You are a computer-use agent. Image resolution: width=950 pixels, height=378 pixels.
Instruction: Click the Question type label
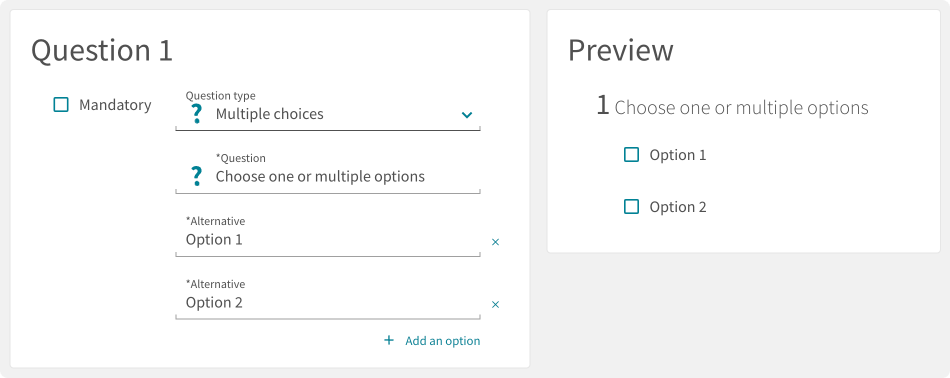(221, 96)
